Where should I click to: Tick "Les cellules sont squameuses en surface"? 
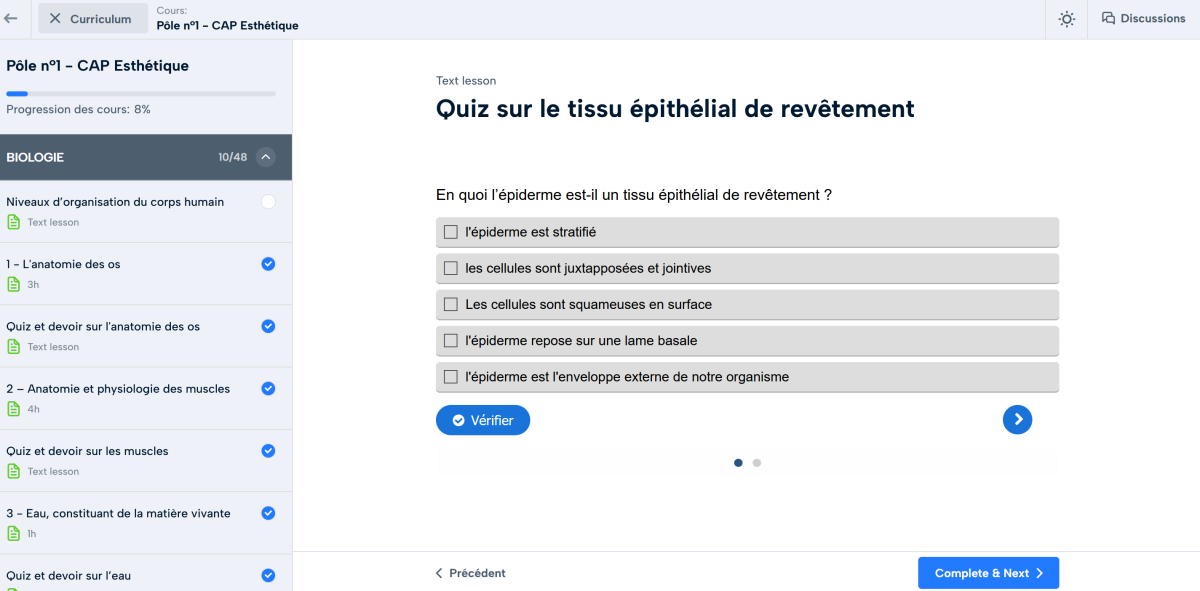tap(451, 304)
